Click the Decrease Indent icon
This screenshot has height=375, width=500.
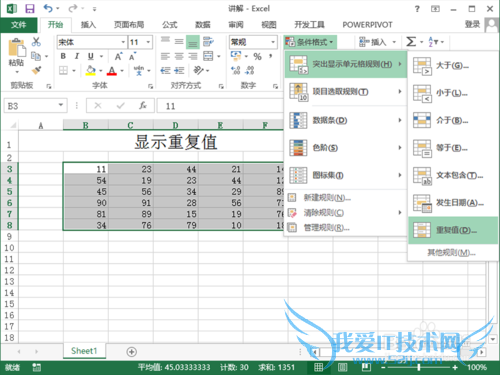pos(165,70)
